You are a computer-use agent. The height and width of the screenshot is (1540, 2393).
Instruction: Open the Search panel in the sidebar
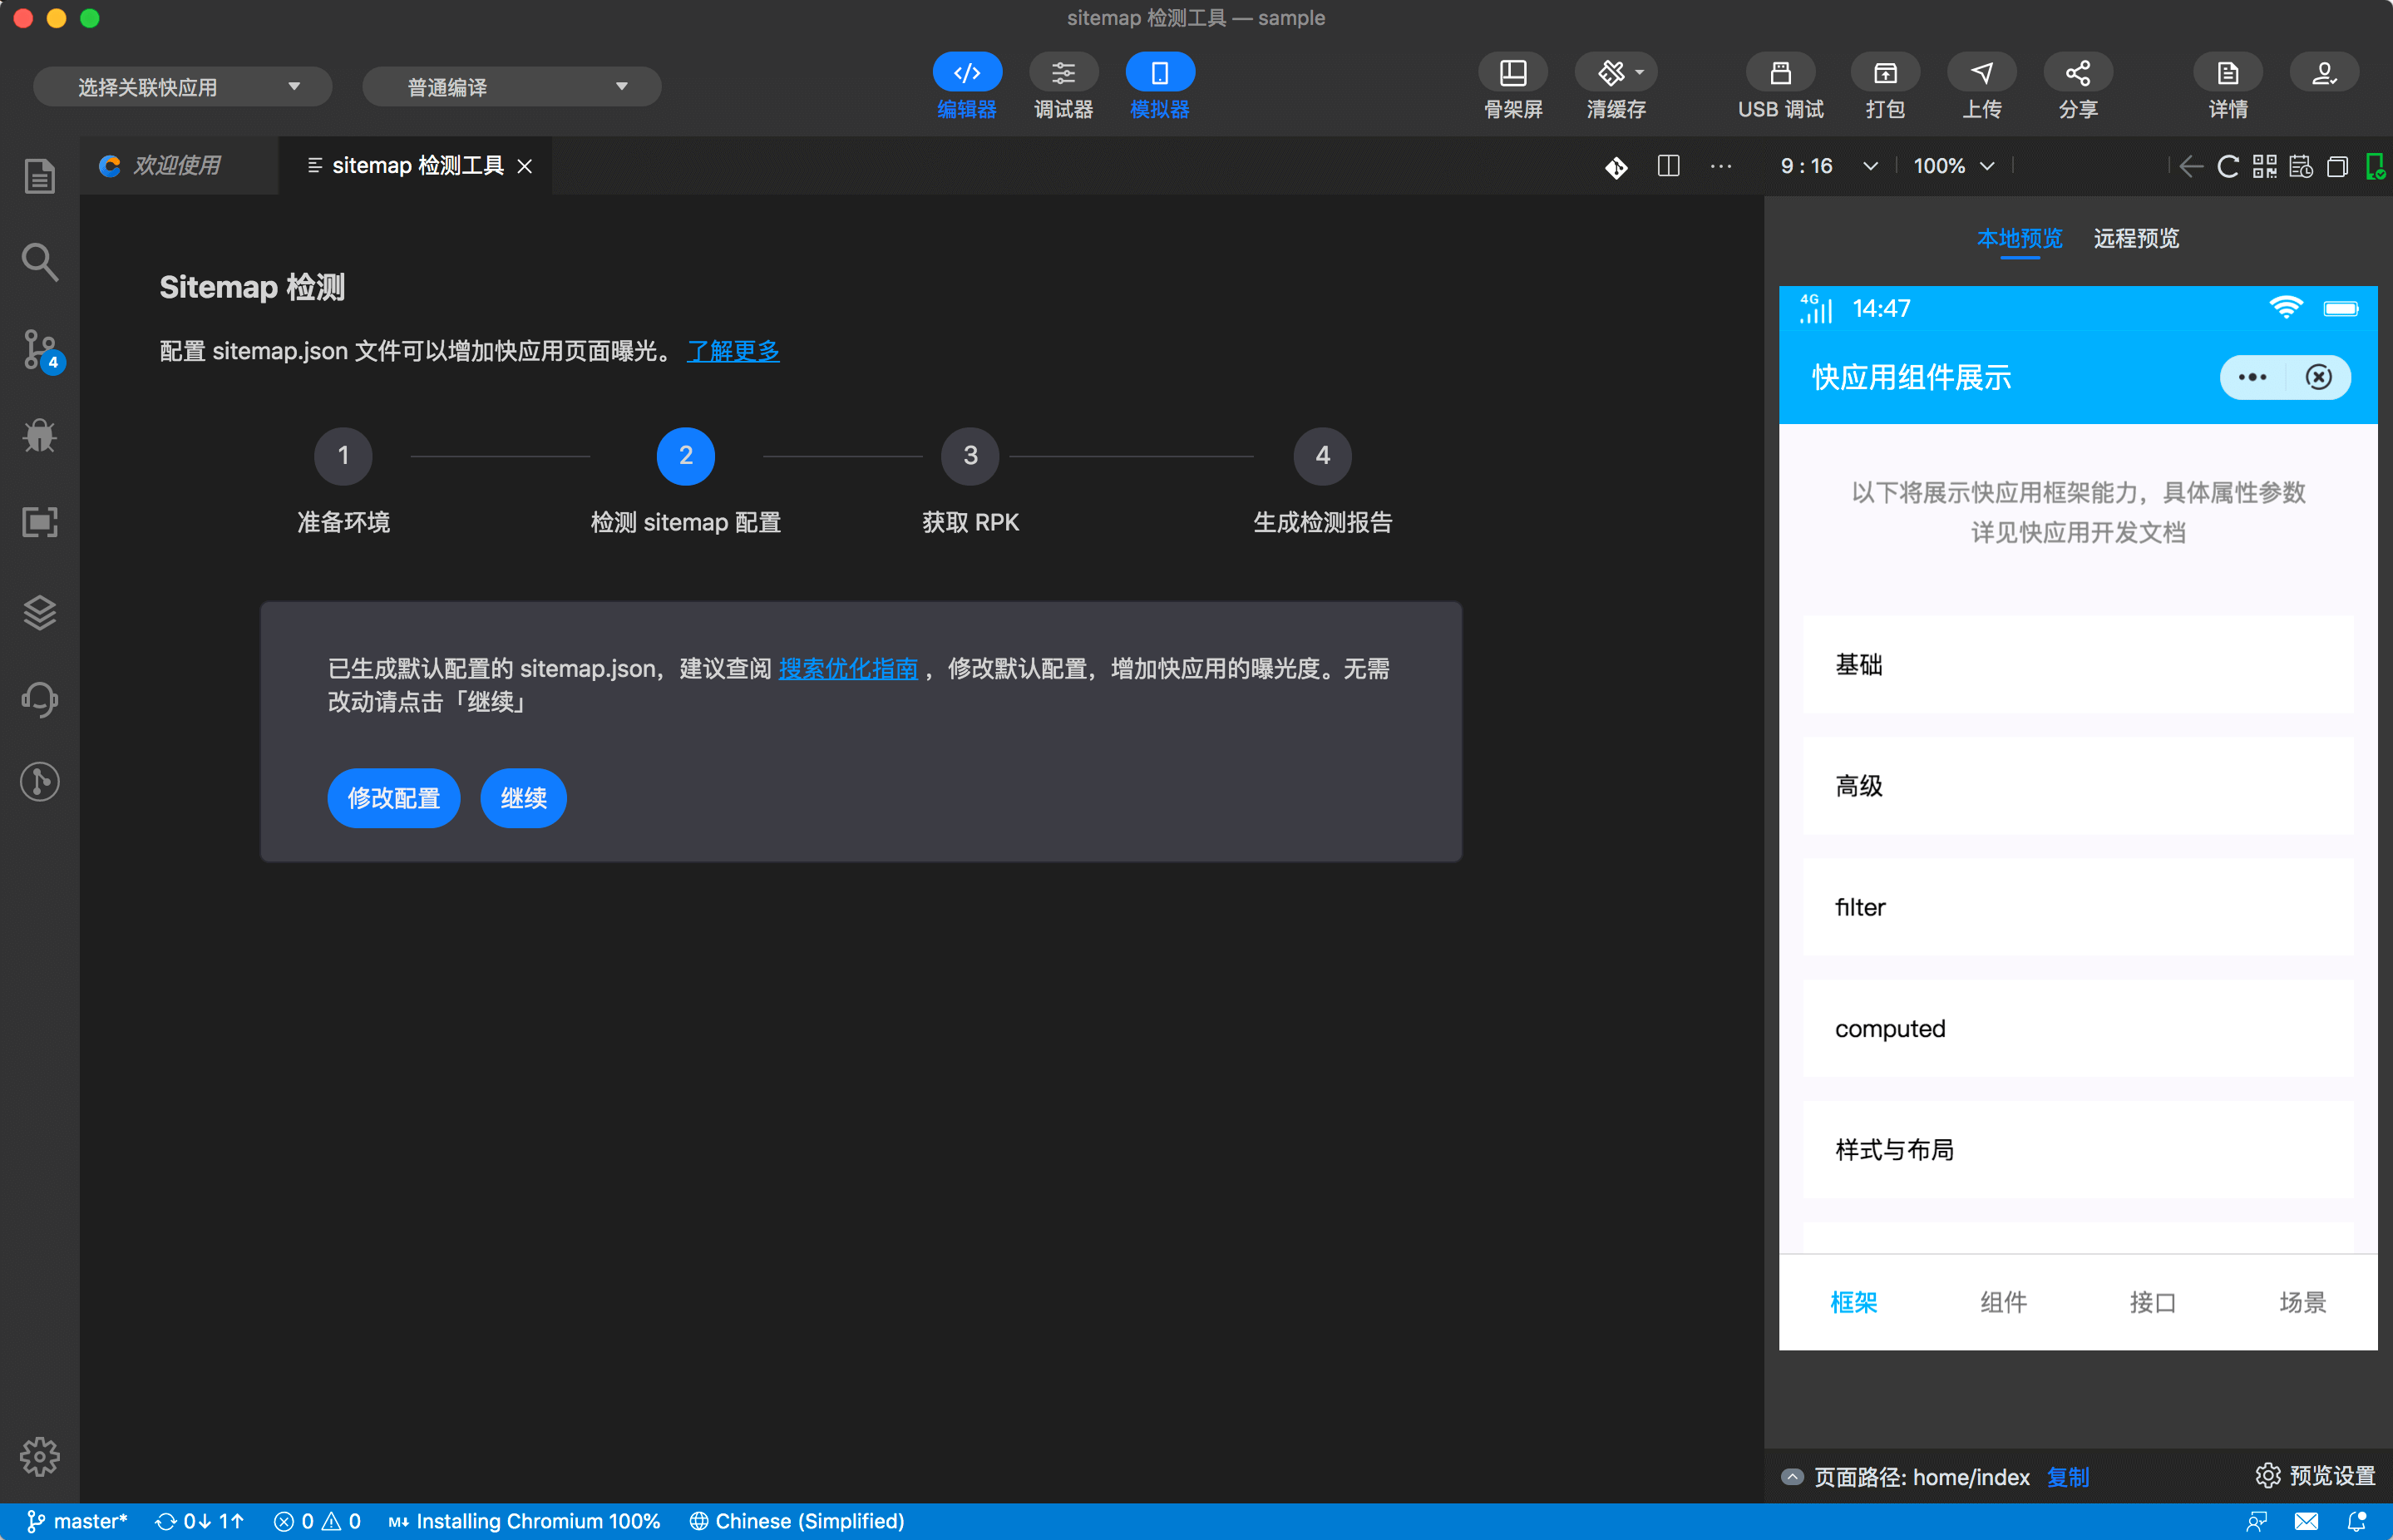[x=39, y=262]
